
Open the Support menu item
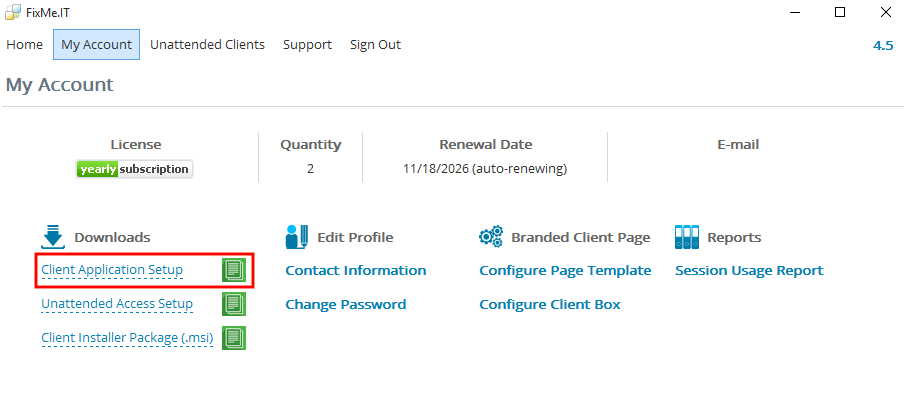pos(307,44)
